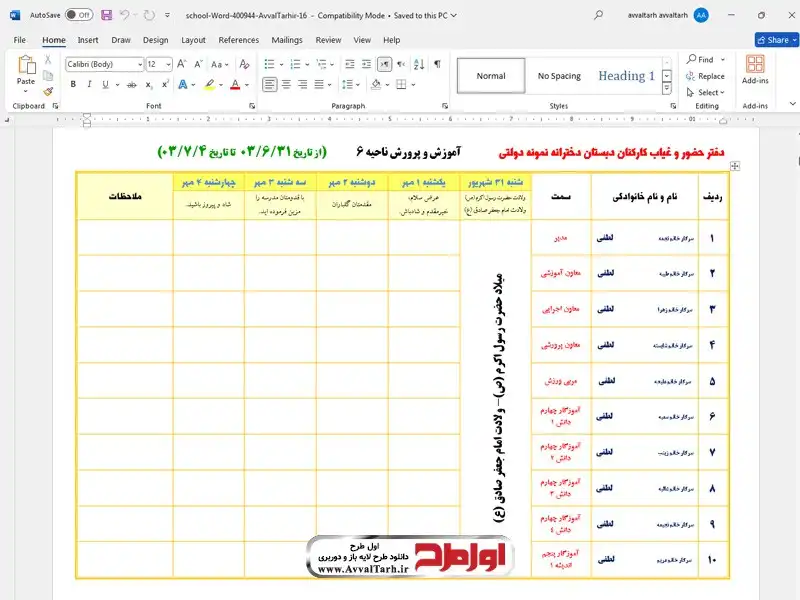Click the first-line indent marker on the ruler
This screenshot has height=600, width=800.
coord(87,116)
